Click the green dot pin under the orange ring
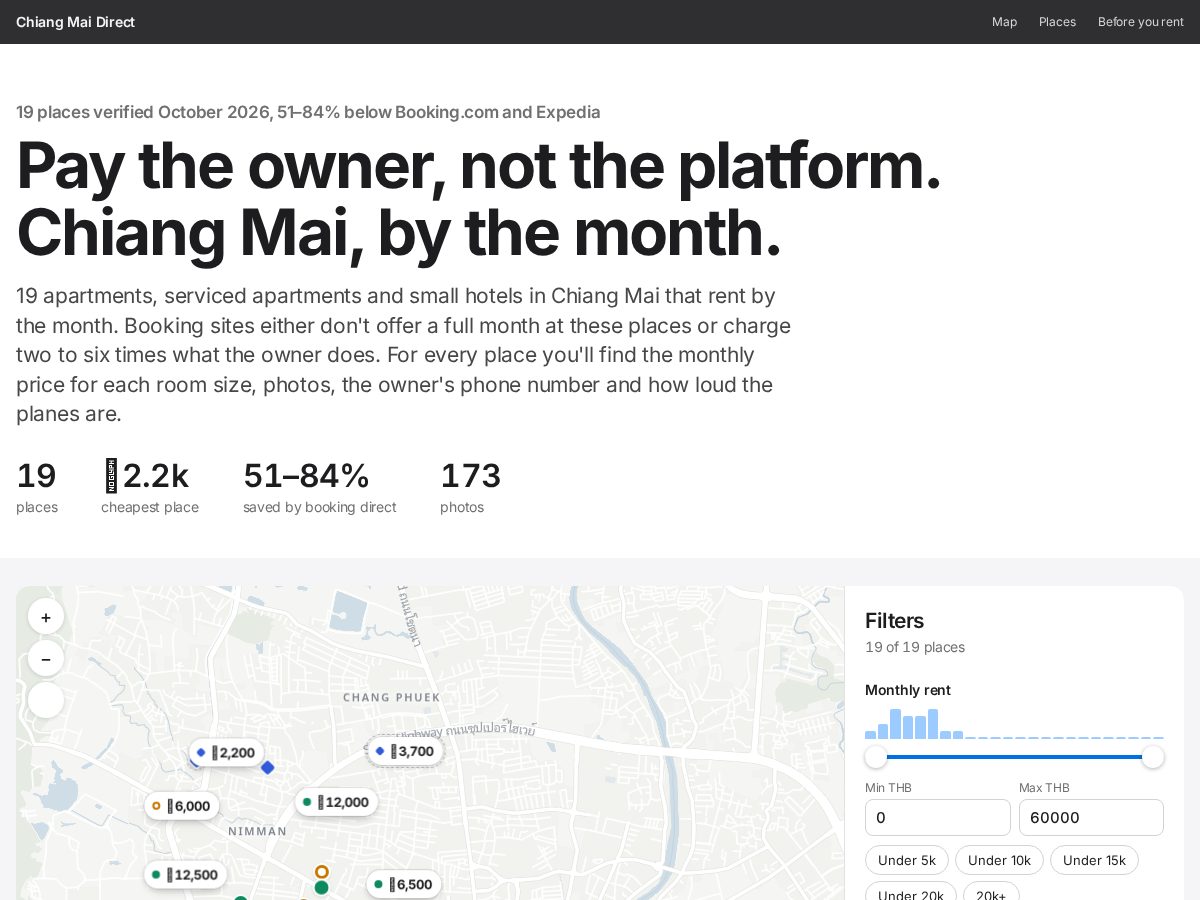This screenshot has height=900, width=1200. [x=322, y=887]
